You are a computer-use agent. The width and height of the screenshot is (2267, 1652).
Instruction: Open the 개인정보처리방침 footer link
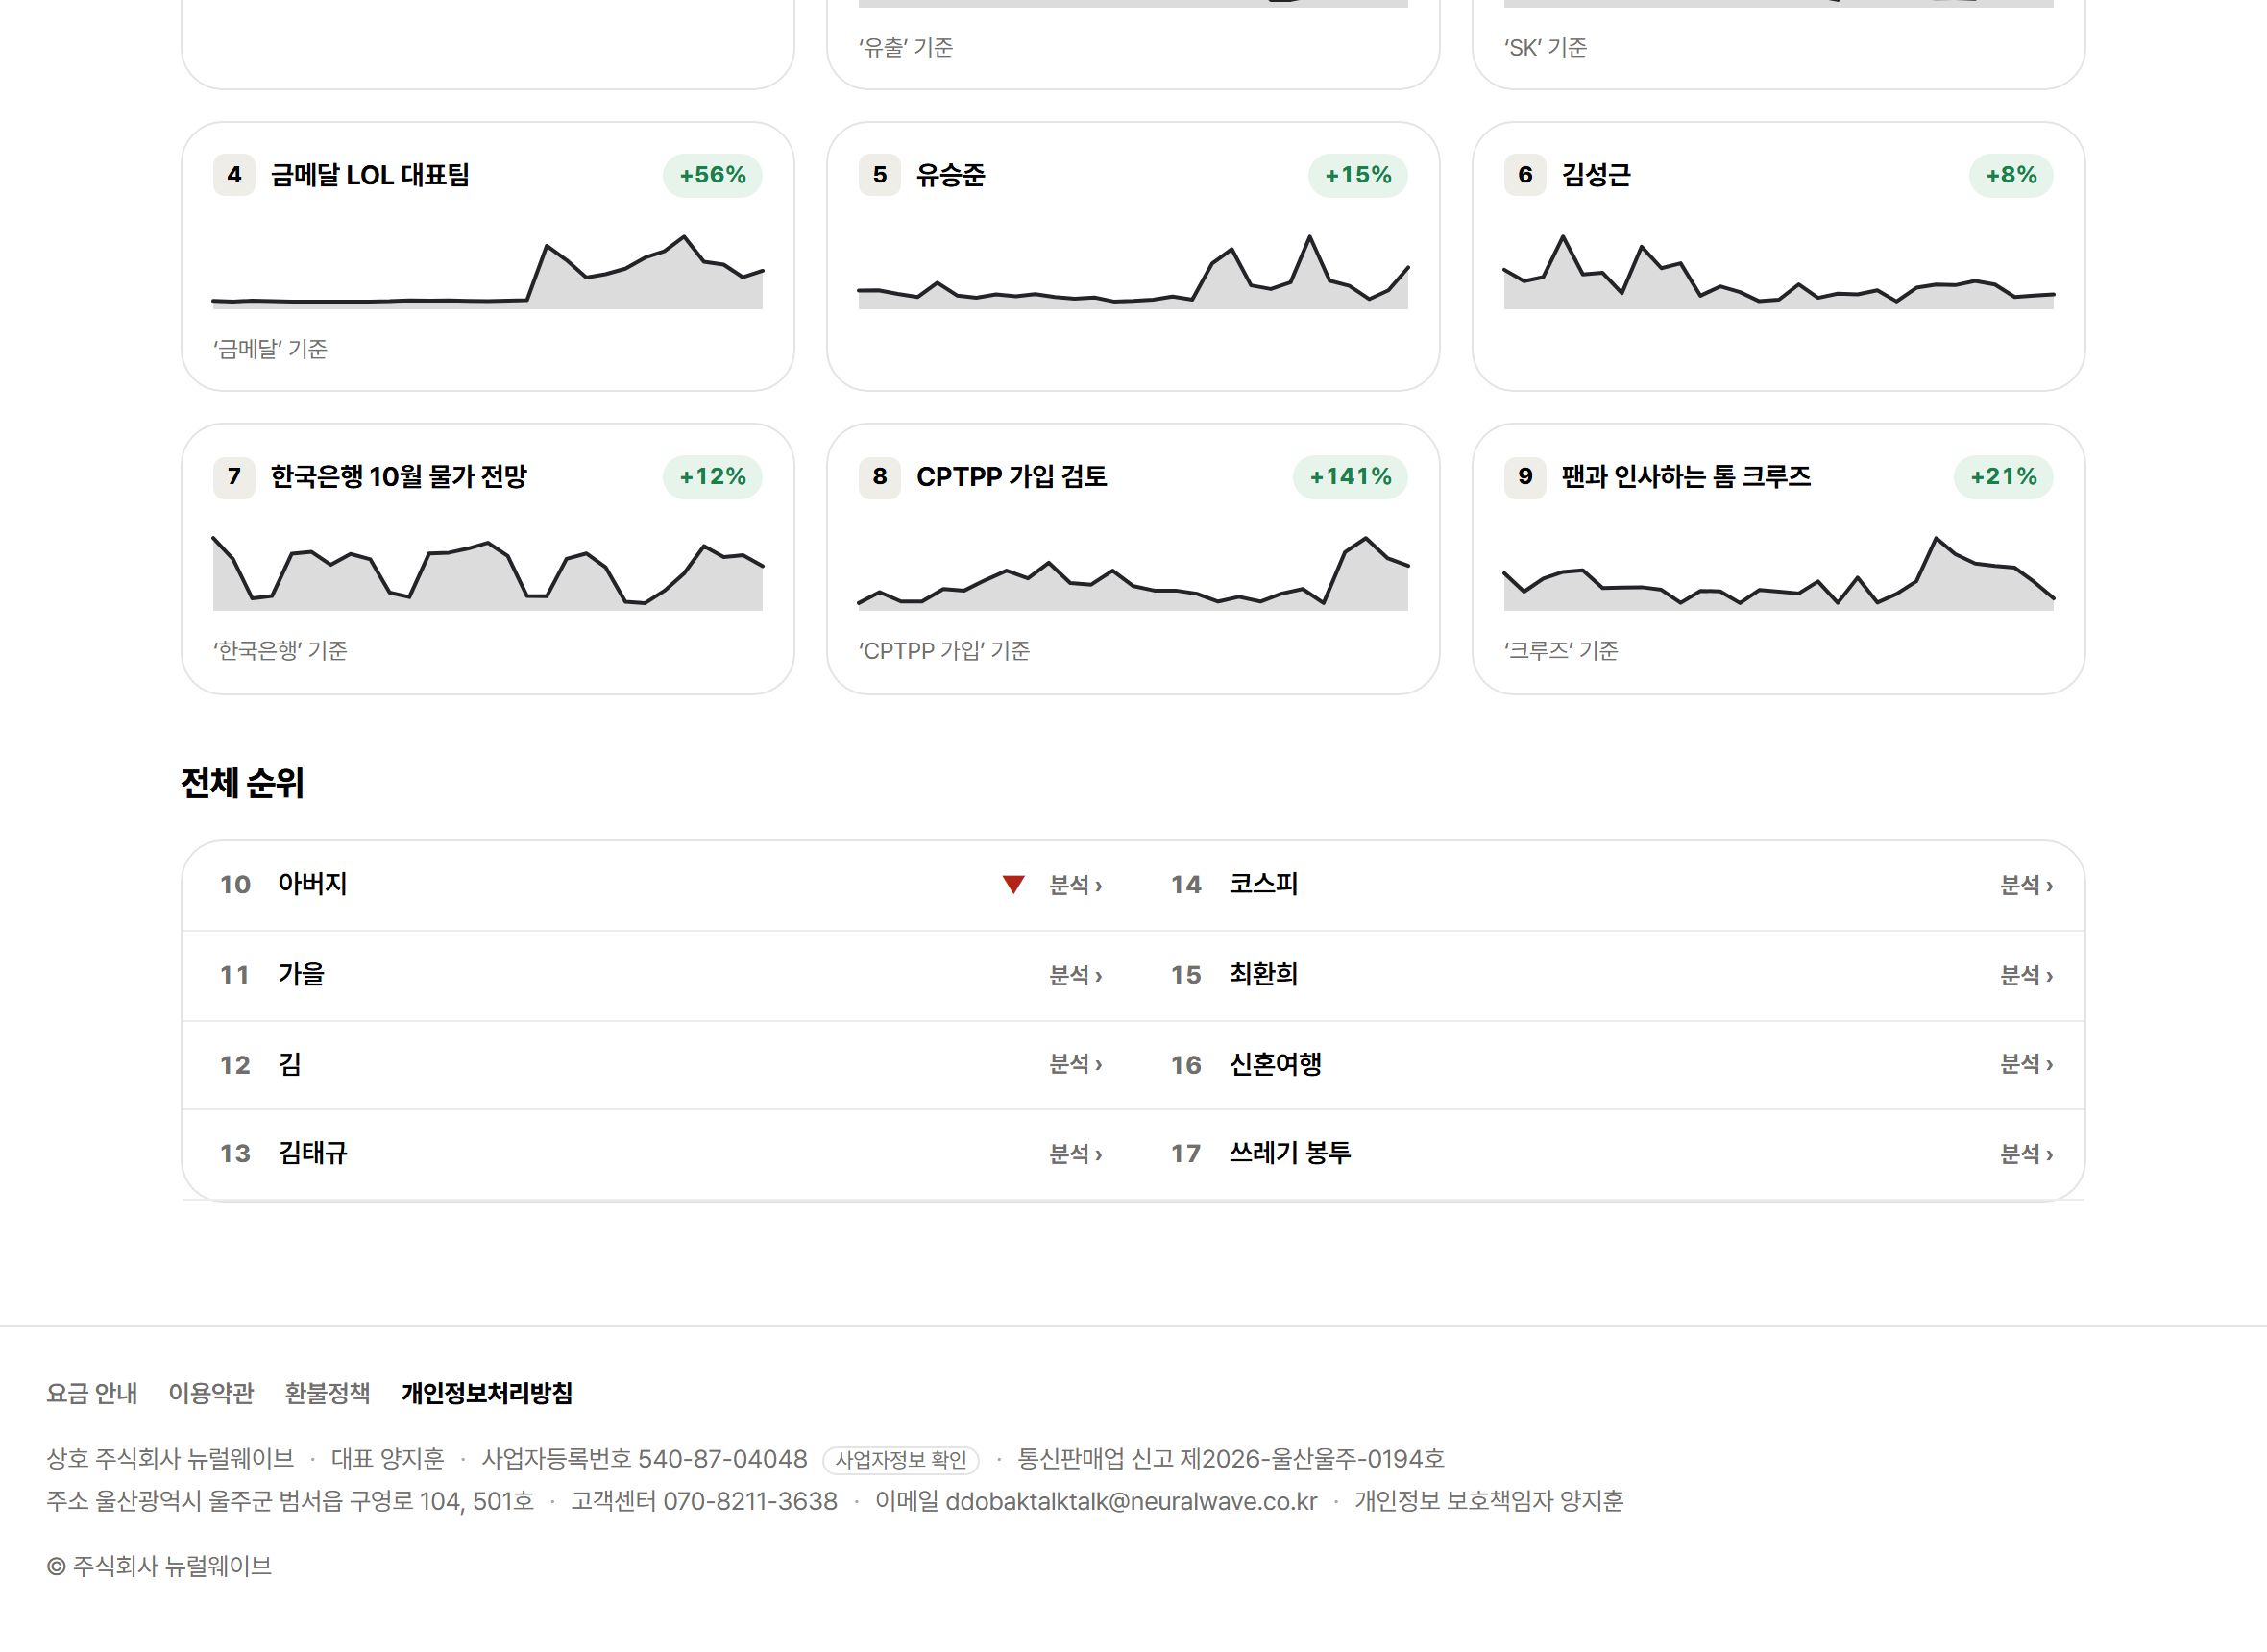[487, 1393]
